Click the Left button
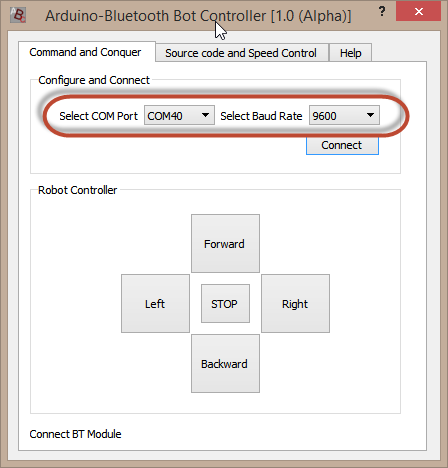 pos(155,304)
